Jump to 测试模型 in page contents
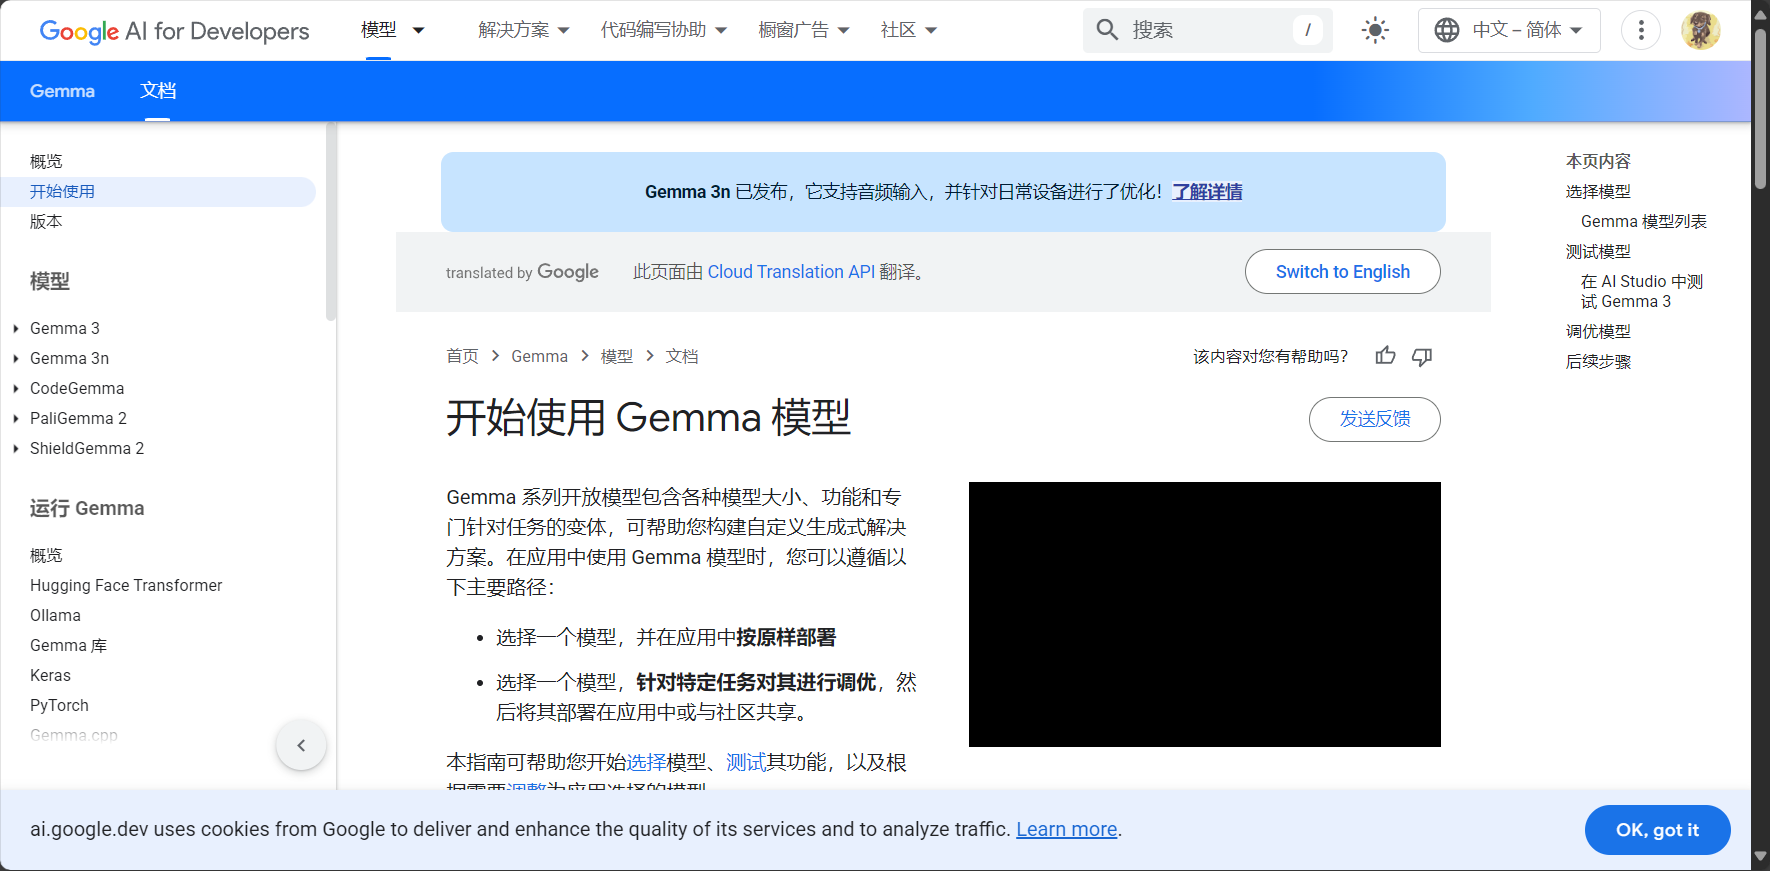The image size is (1770, 871). (x=1598, y=251)
